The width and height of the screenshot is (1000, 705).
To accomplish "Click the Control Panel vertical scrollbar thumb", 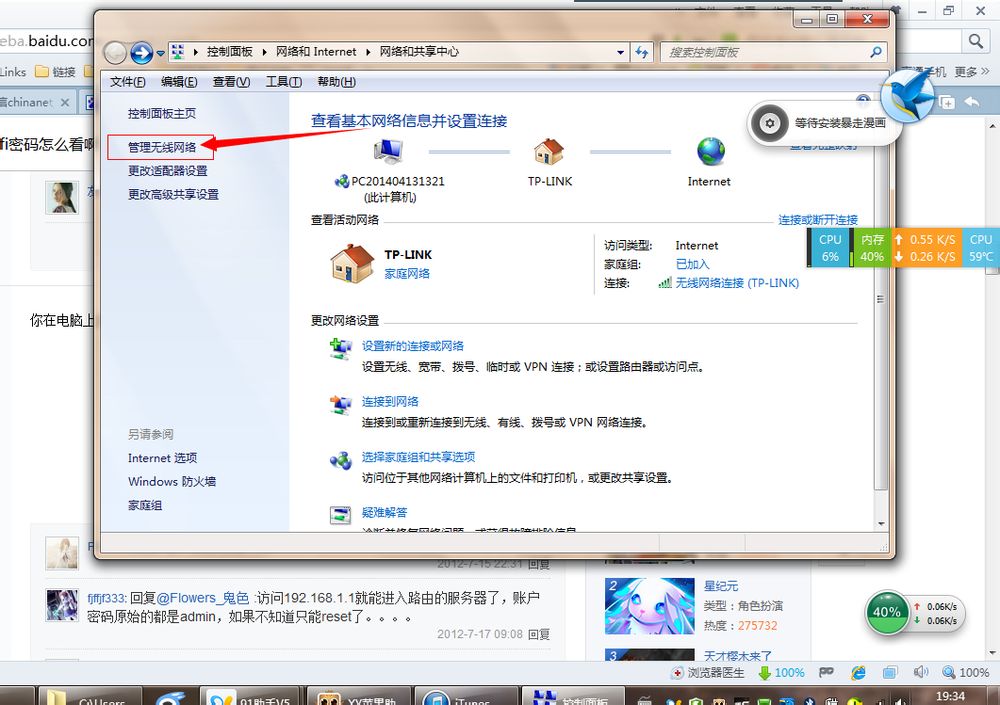I will (881, 300).
